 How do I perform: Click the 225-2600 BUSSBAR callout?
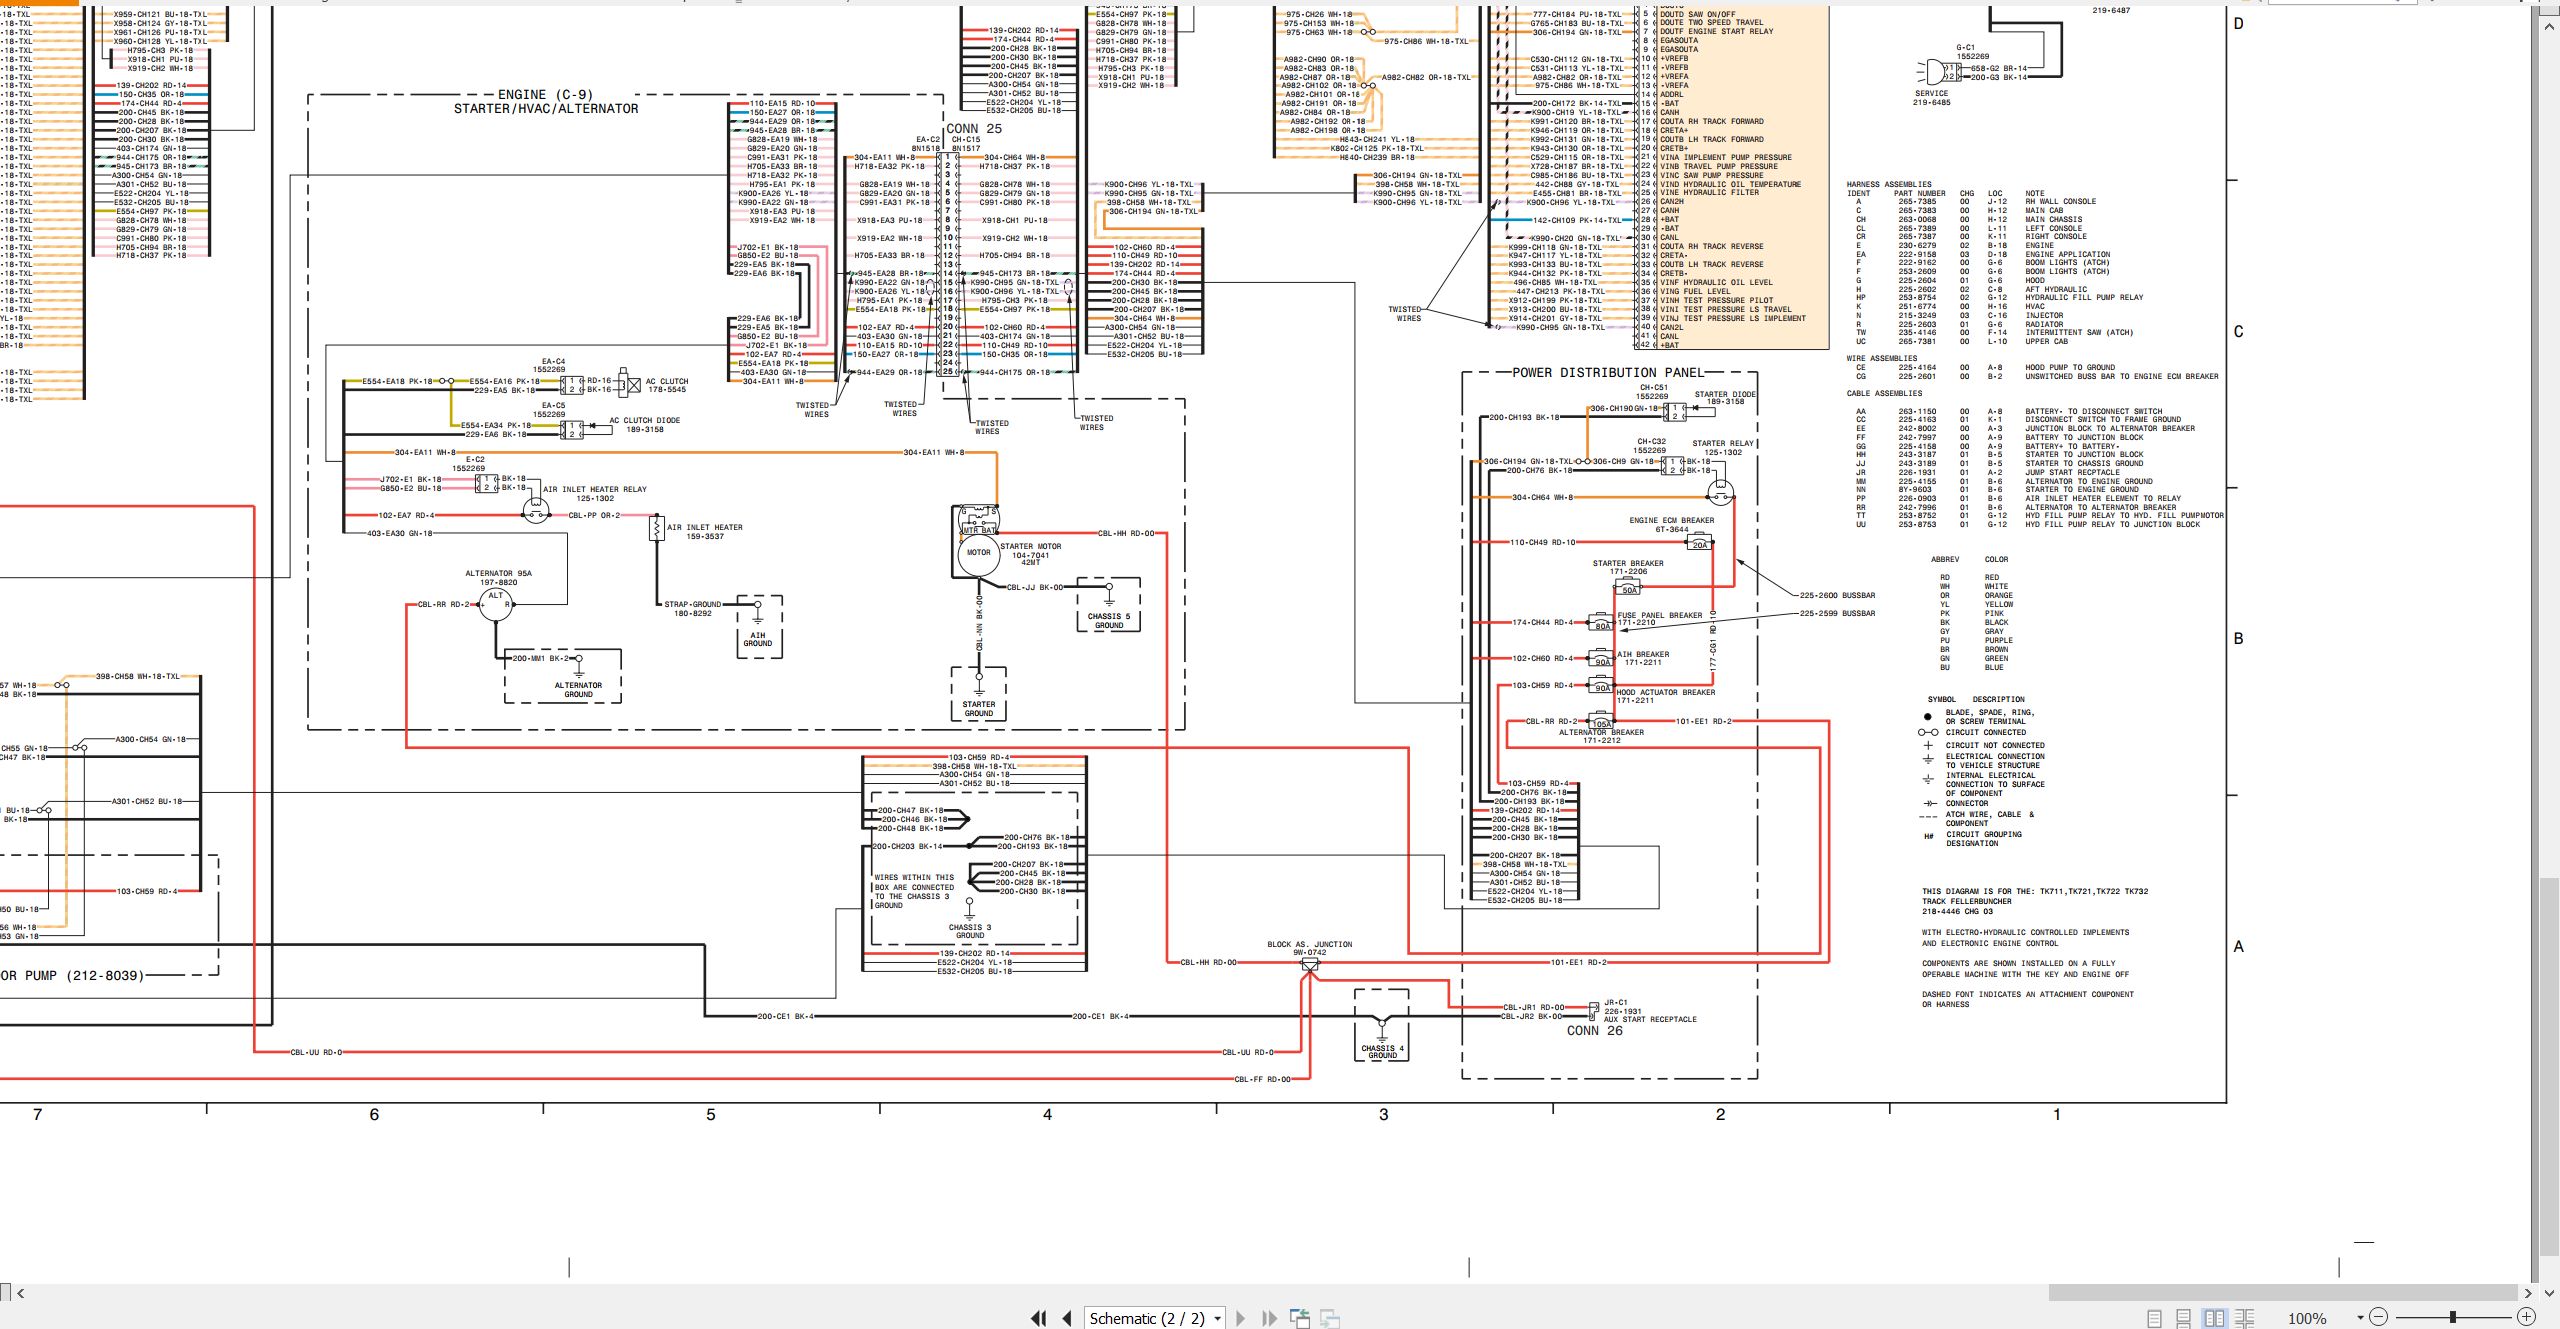pos(1838,595)
